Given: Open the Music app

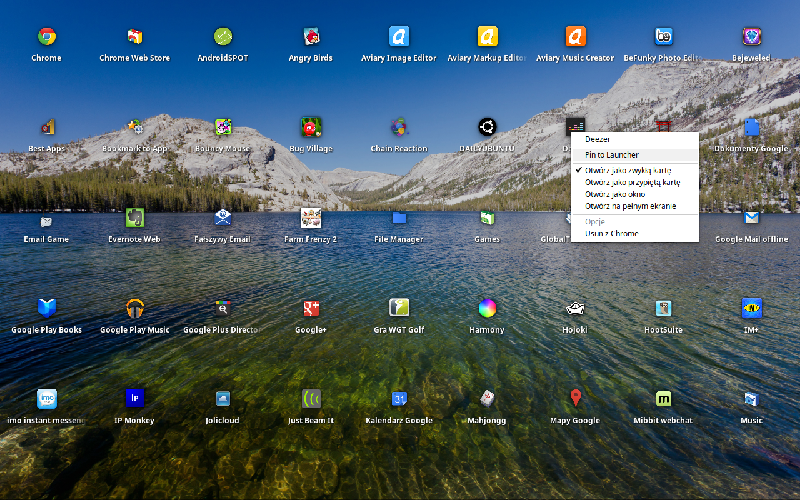Looking at the screenshot, I should point(752,399).
